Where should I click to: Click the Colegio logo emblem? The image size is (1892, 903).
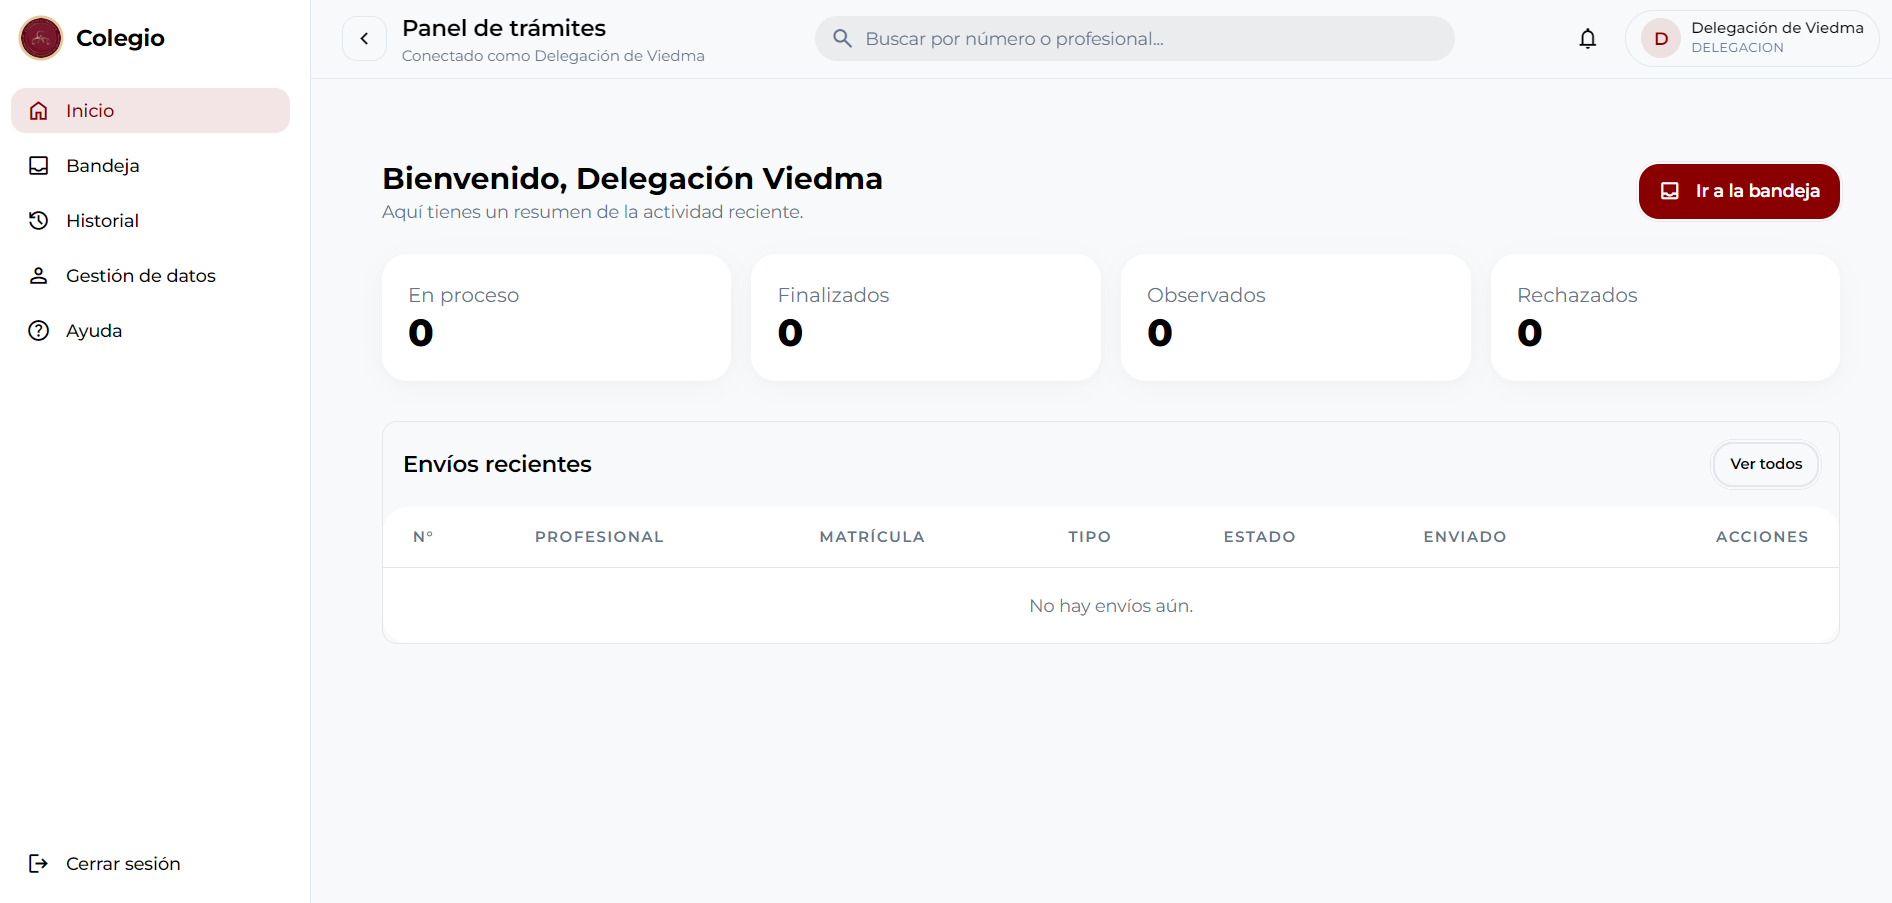coord(41,38)
